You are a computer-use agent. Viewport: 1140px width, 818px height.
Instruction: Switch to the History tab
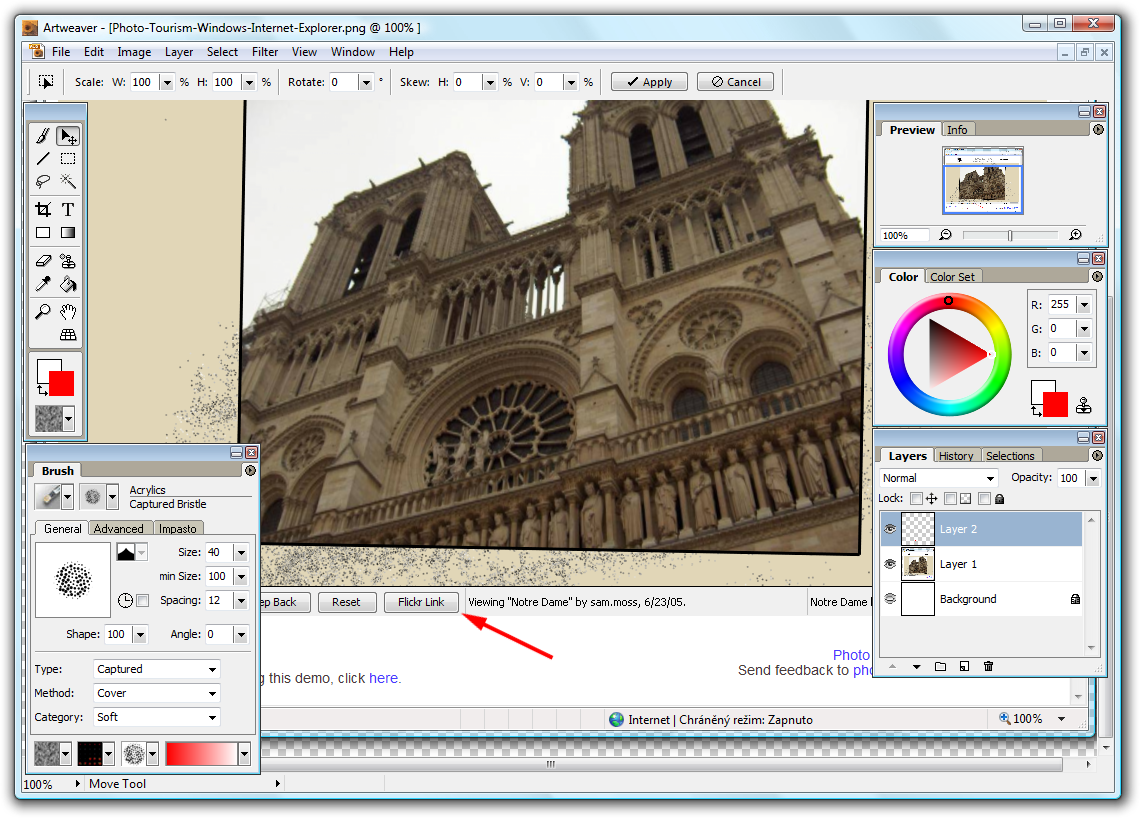pos(955,456)
